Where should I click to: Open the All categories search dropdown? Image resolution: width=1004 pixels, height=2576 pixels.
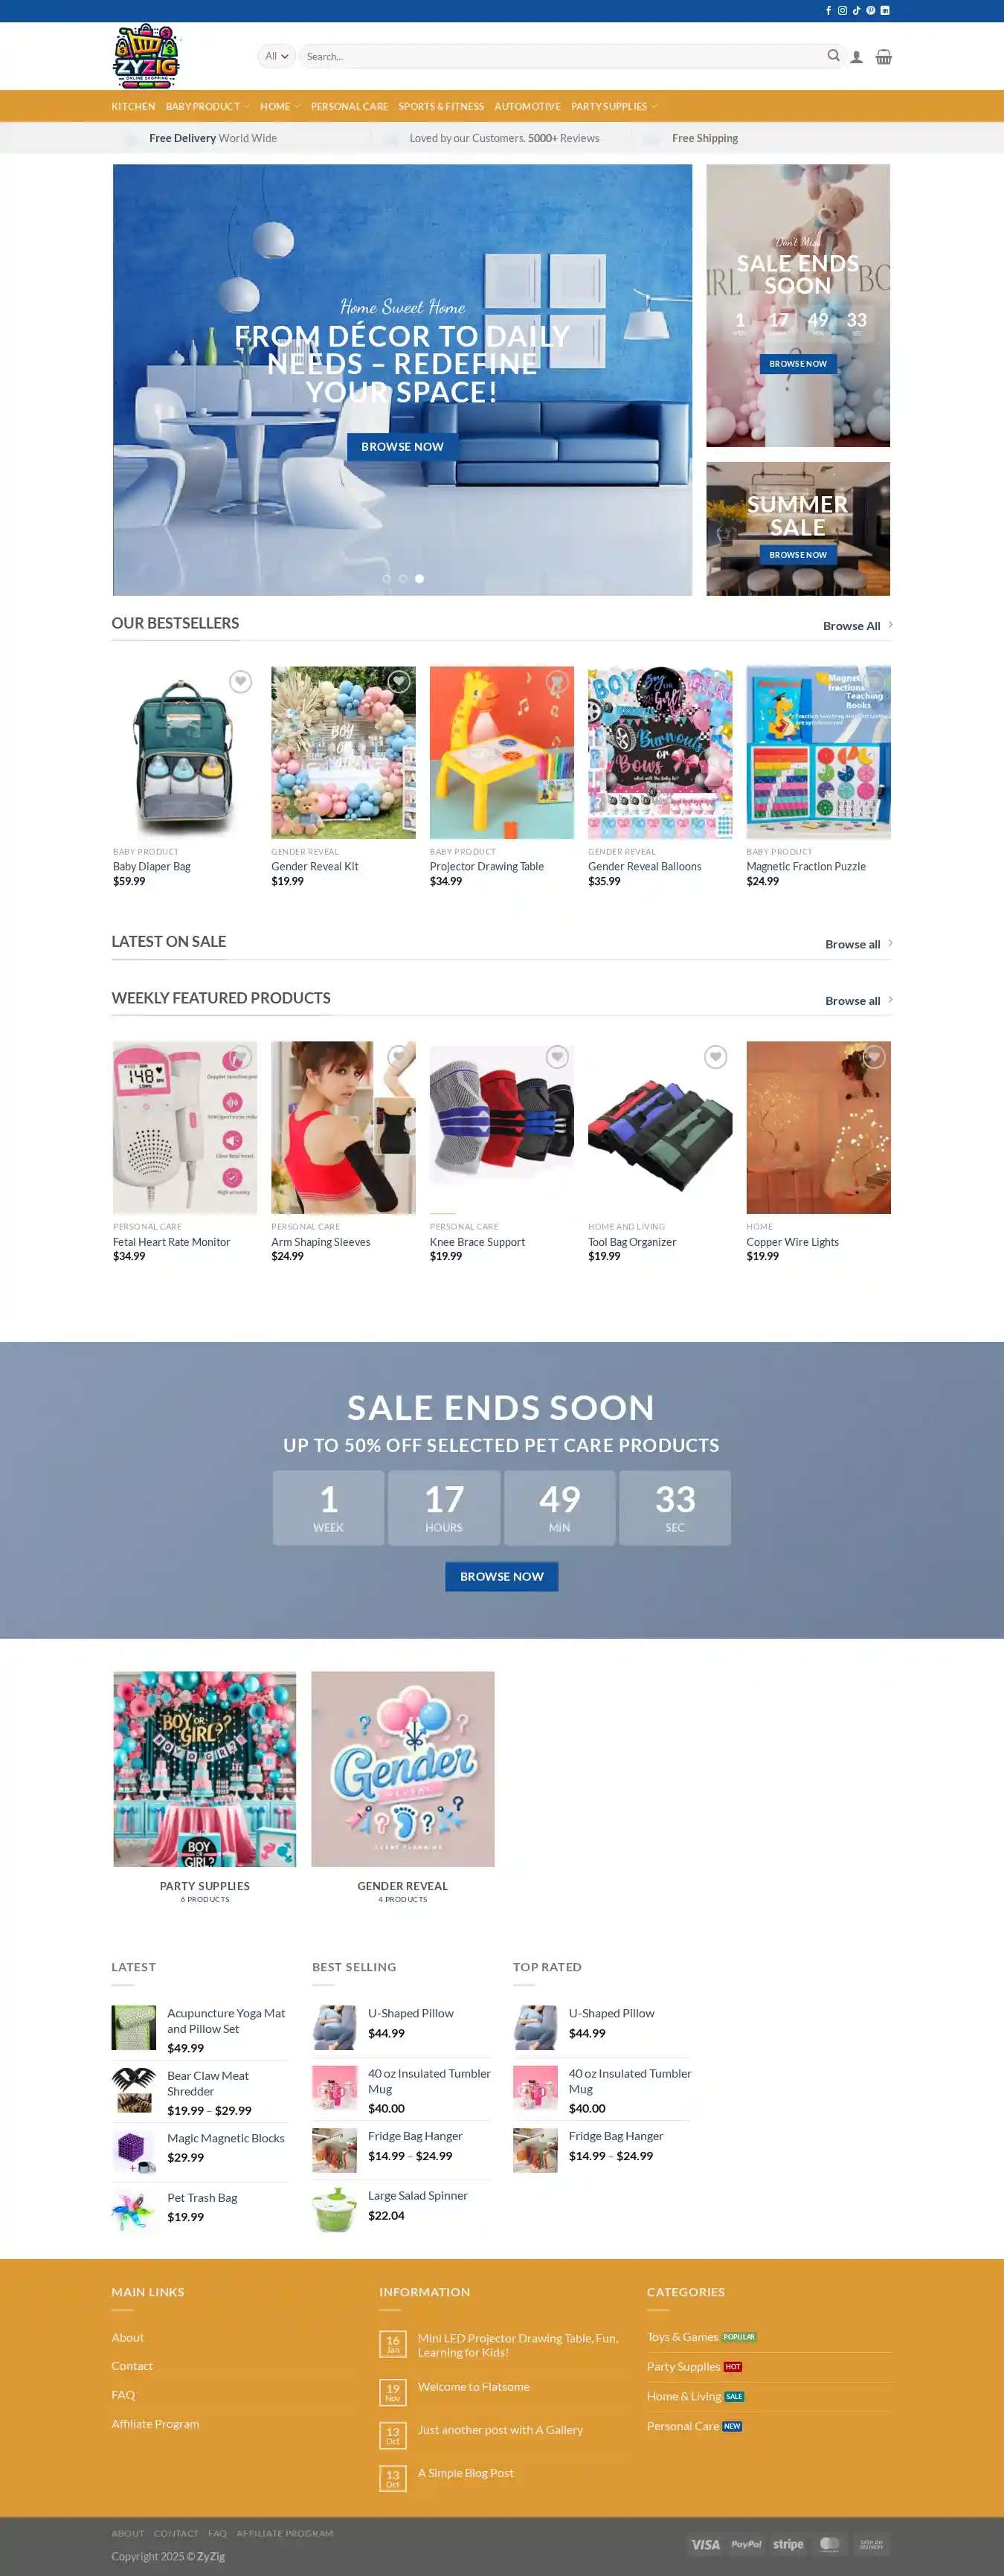click(x=276, y=56)
